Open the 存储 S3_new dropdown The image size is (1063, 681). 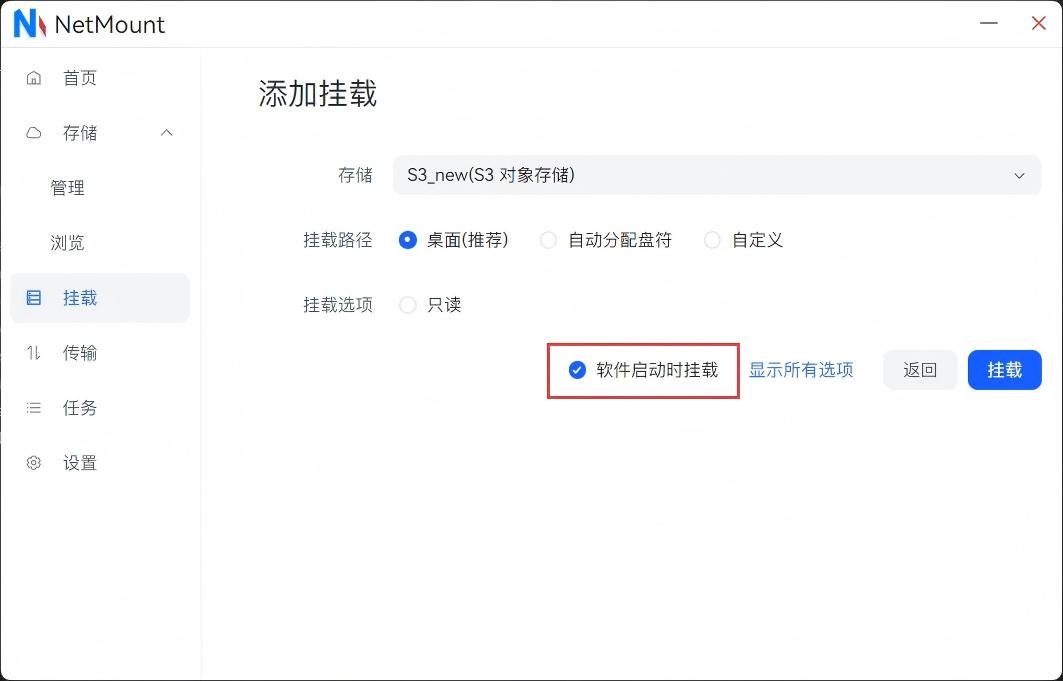point(717,175)
